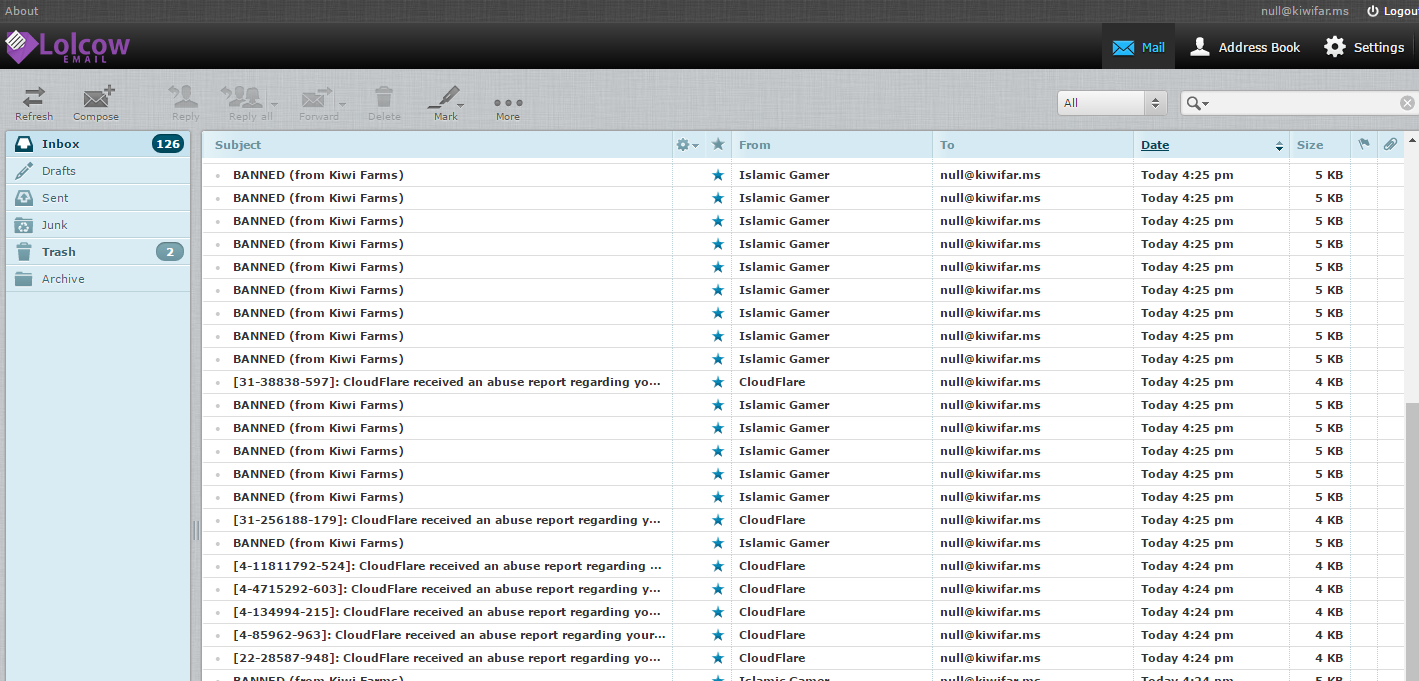This screenshot has width=1419, height=681.
Task: Open the Address Book
Action: [x=1245, y=47]
